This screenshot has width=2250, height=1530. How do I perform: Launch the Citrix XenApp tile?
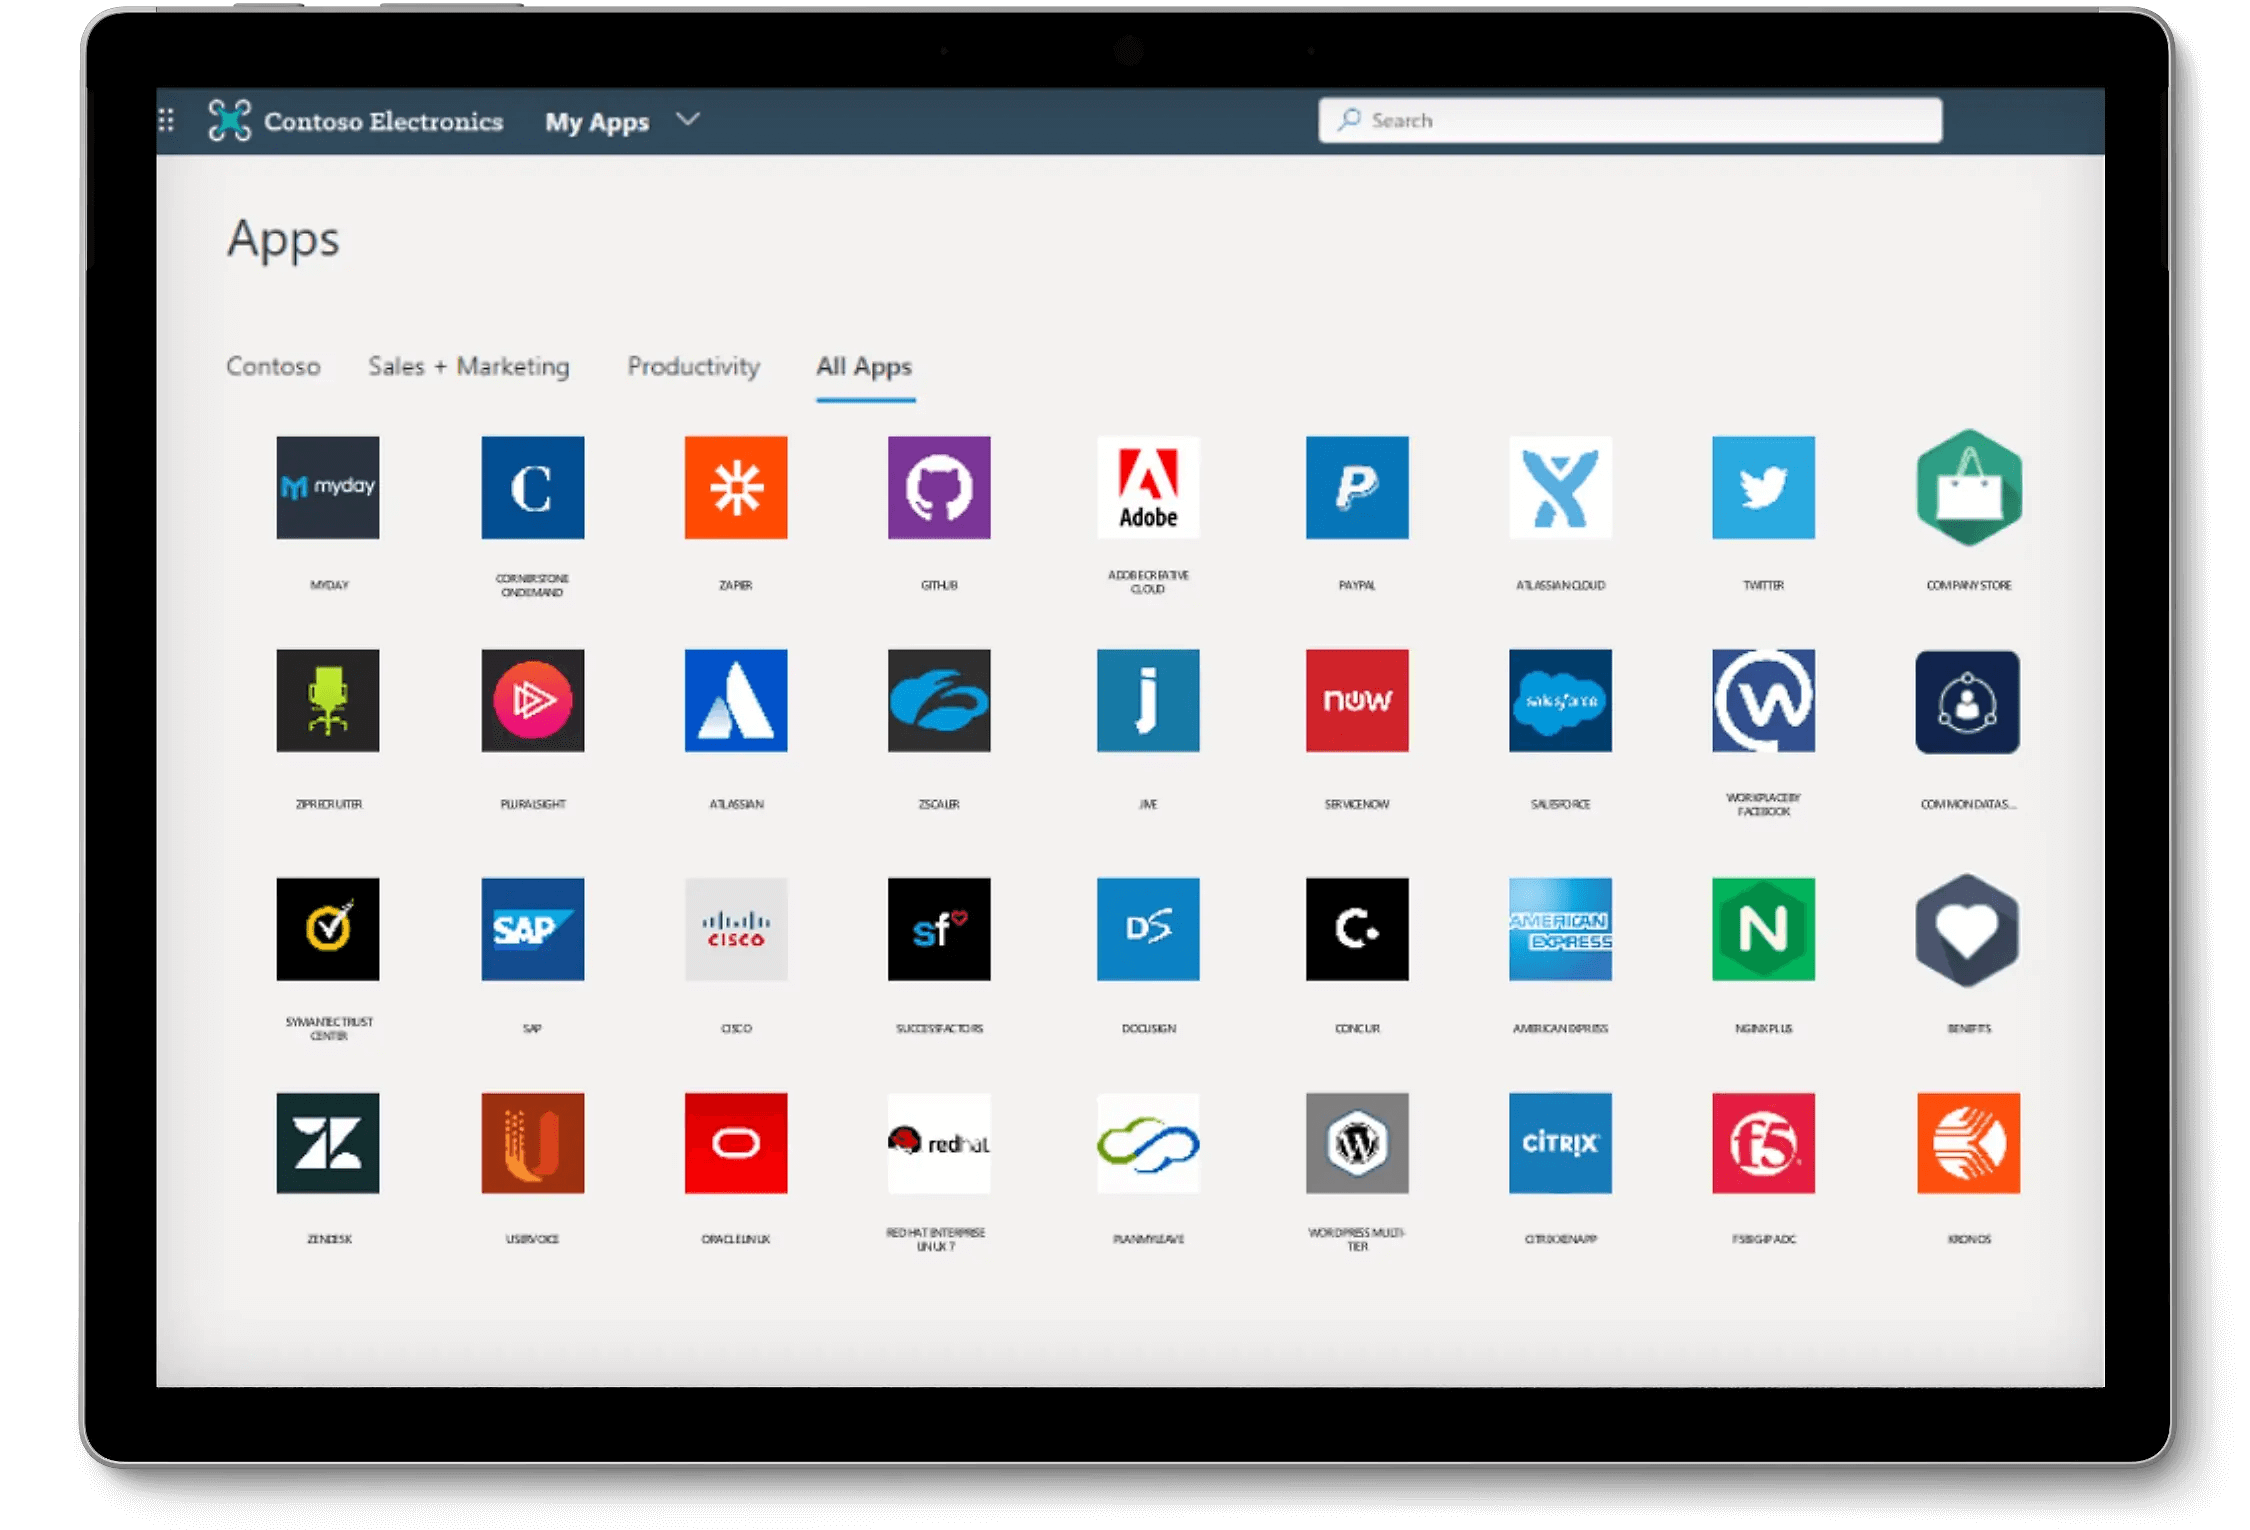(x=1560, y=1143)
